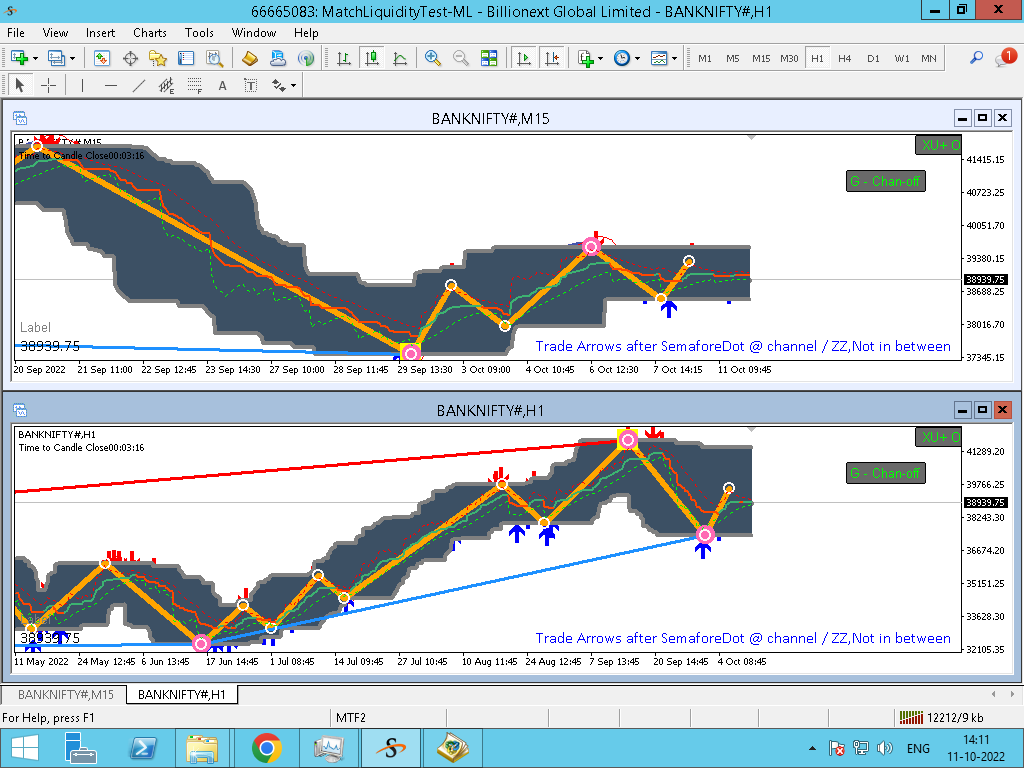Switch to bar chart display
The image size is (1024, 768).
(x=344, y=58)
